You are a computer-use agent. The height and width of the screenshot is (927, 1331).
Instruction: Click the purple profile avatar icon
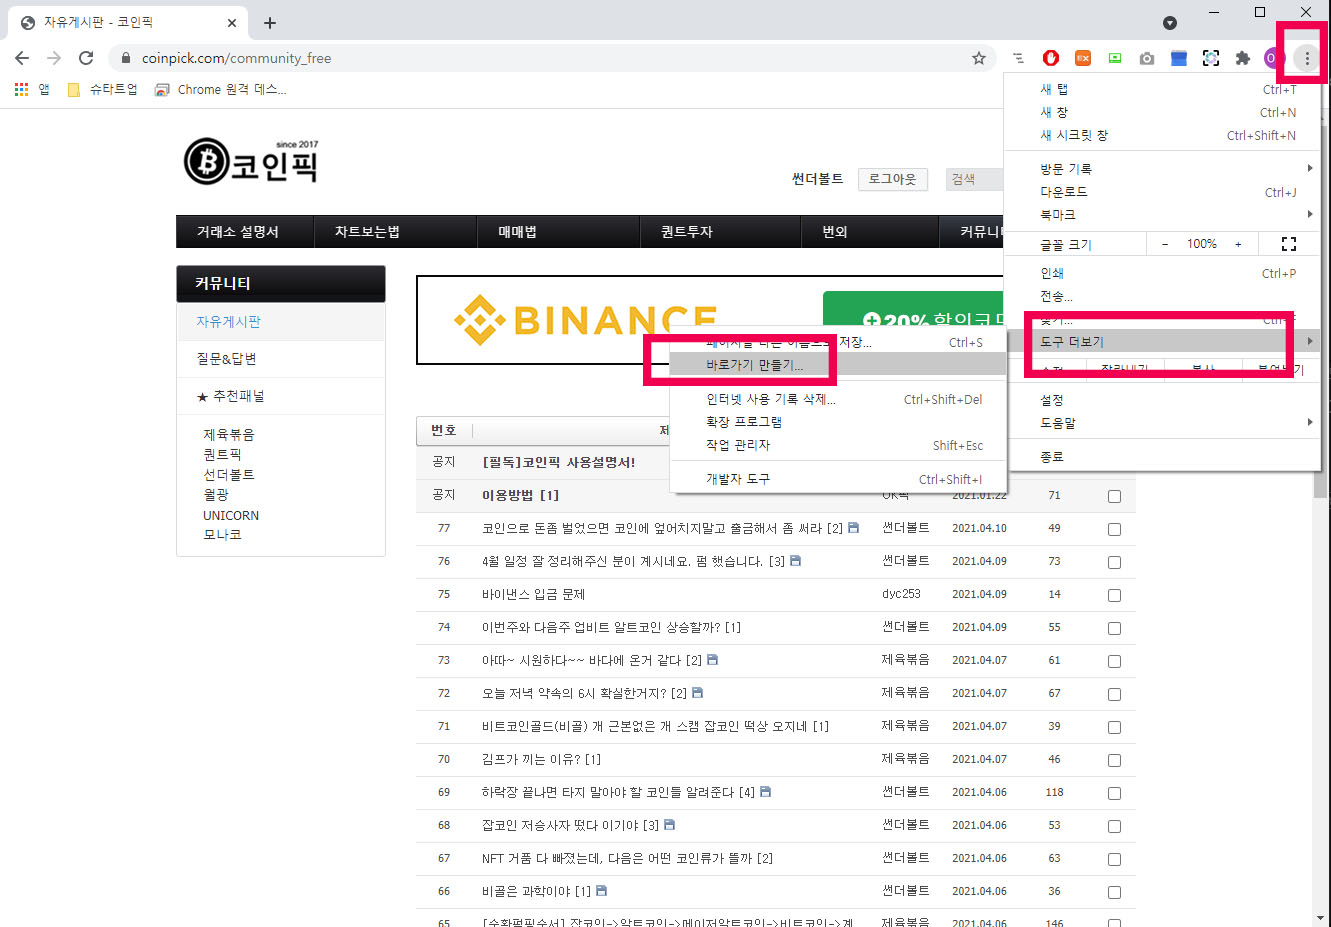coord(1274,58)
